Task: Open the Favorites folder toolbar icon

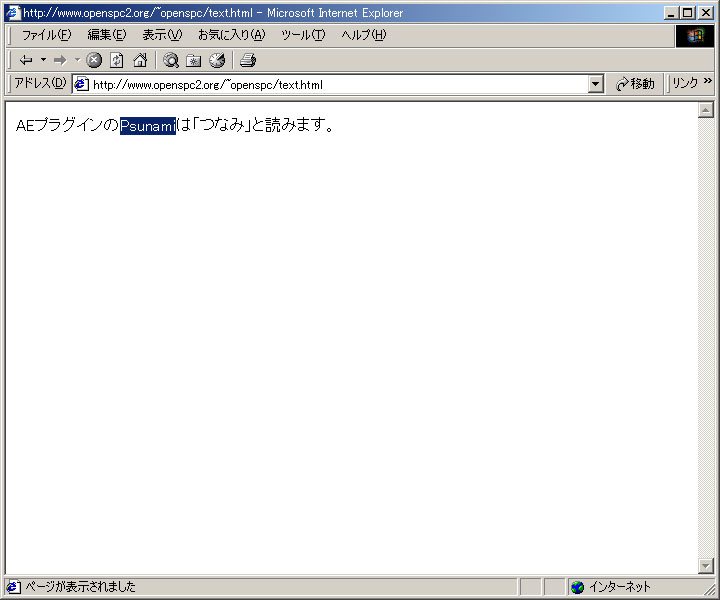Action: point(193,60)
